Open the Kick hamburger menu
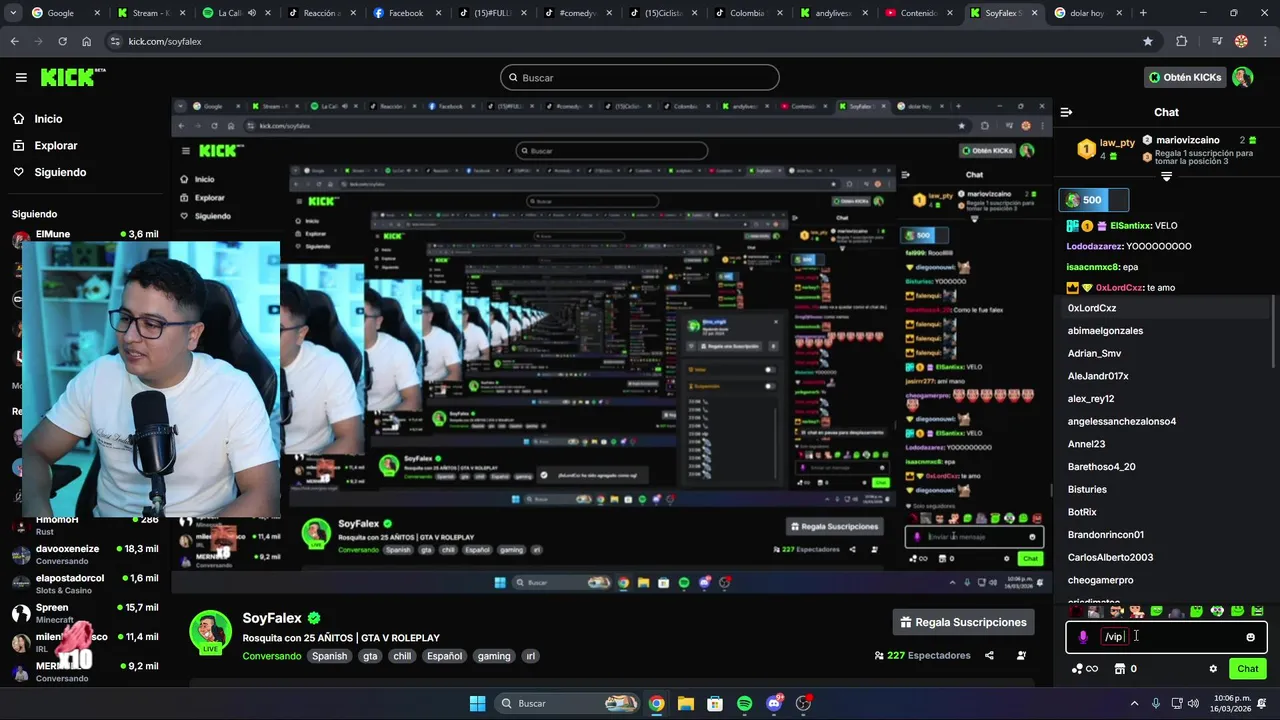The width and height of the screenshot is (1280, 720). [x=21, y=77]
